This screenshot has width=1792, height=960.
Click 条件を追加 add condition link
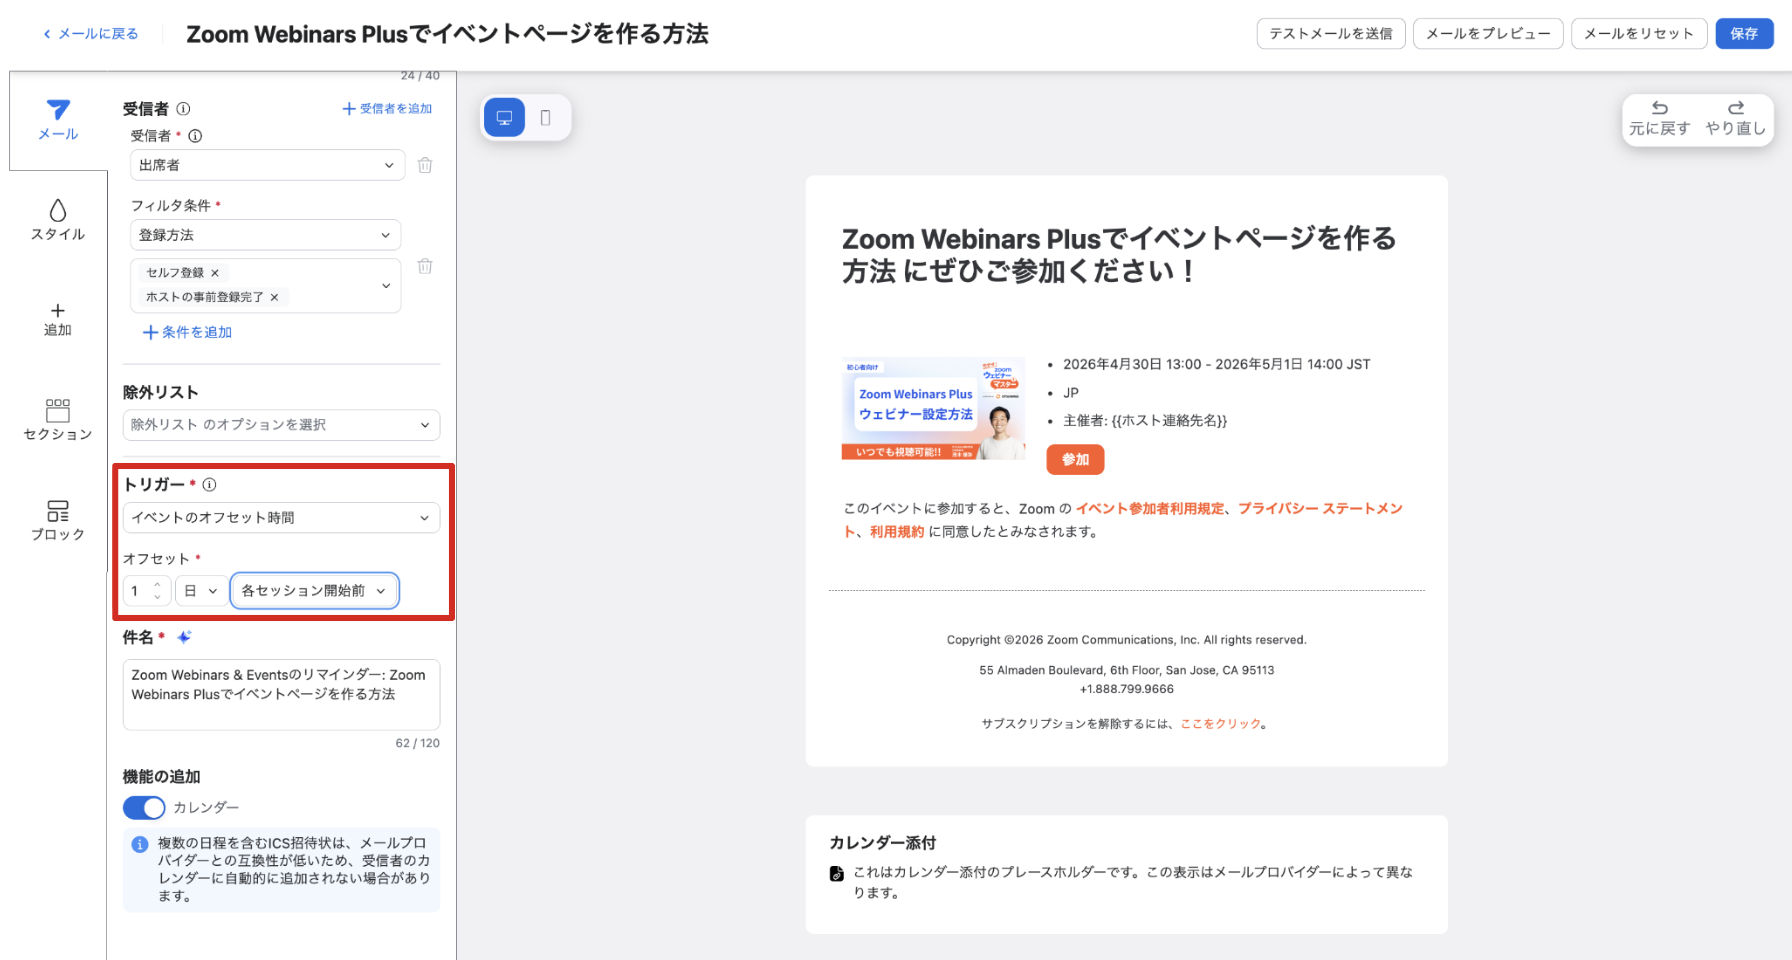tap(187, 332)
